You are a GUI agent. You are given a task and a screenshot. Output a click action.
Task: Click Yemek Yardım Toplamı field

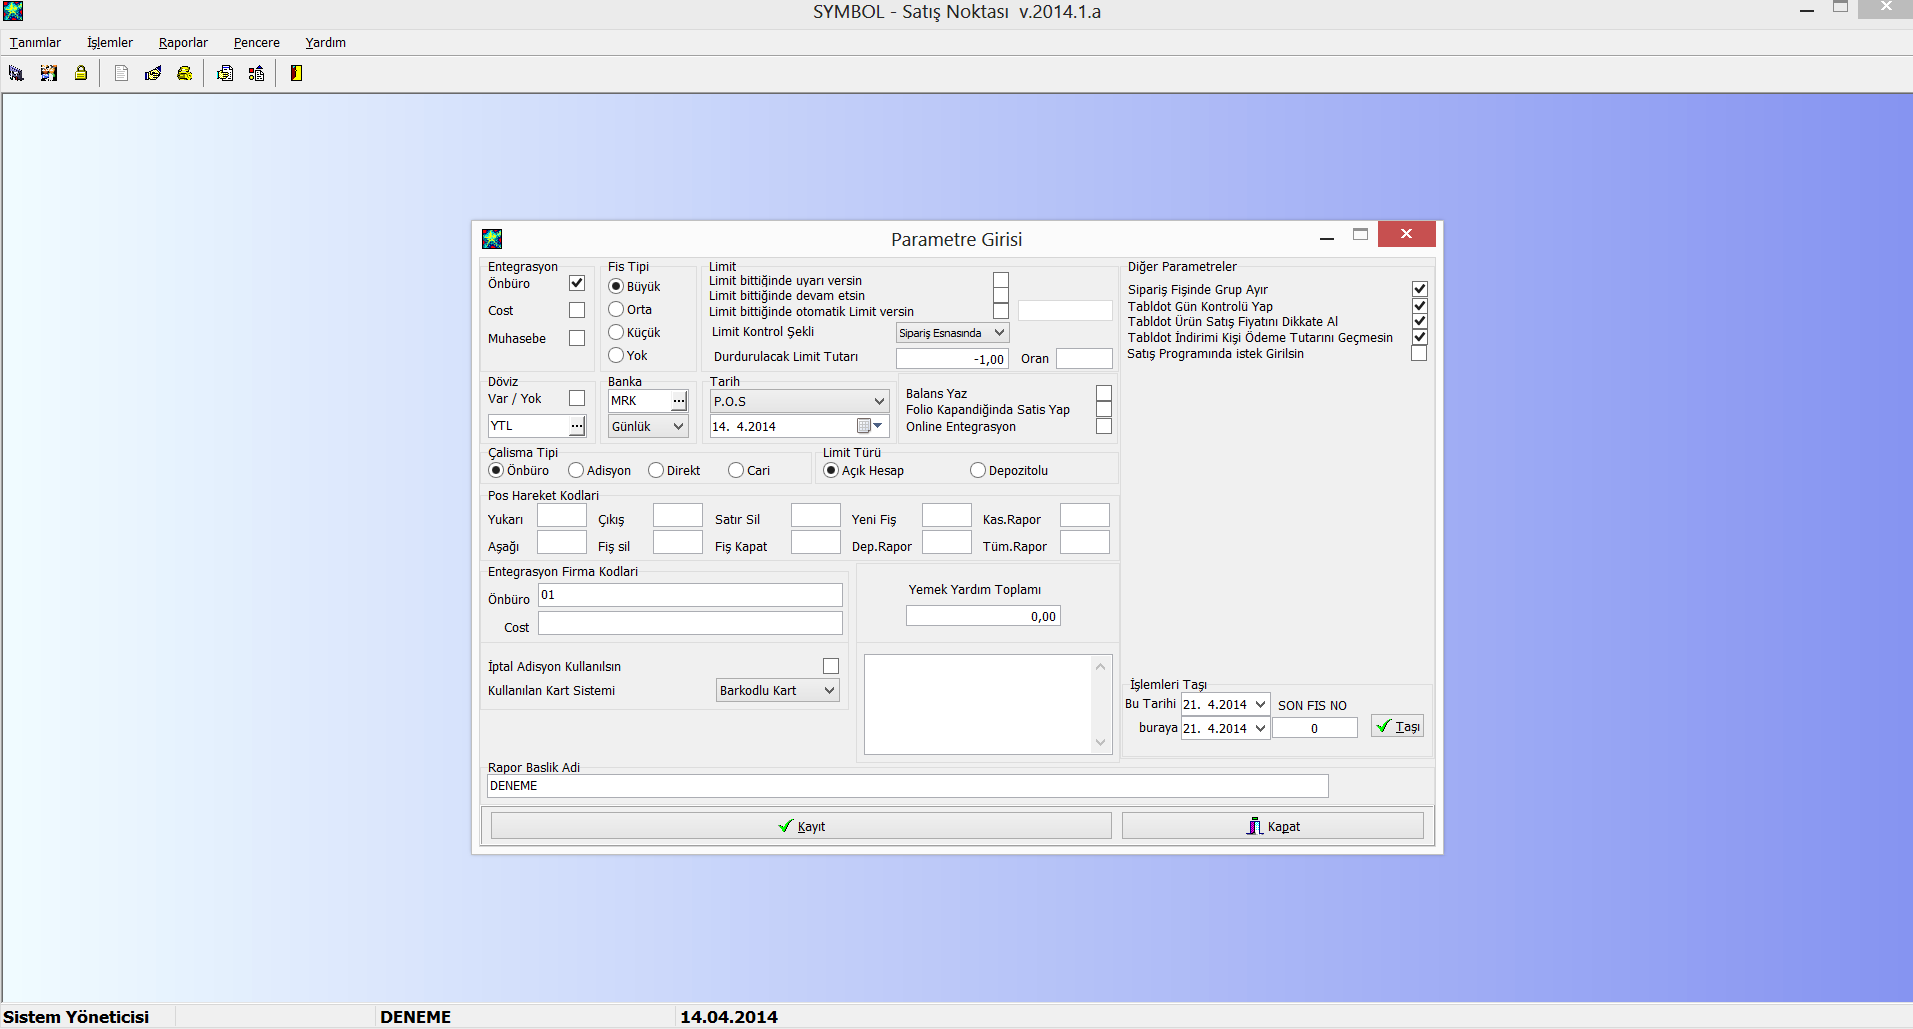pyautogui.click(x=983, y=616)
